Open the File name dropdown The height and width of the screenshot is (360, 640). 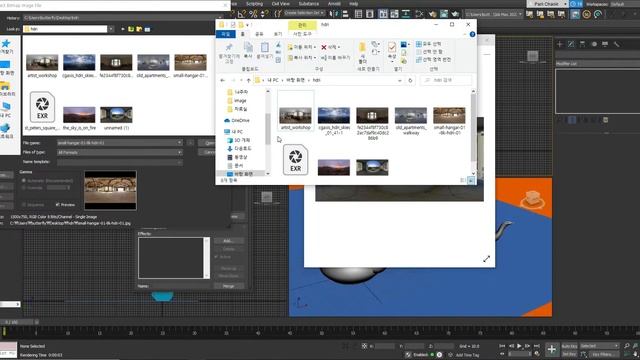pyautogui.click(x=179, y=142)
